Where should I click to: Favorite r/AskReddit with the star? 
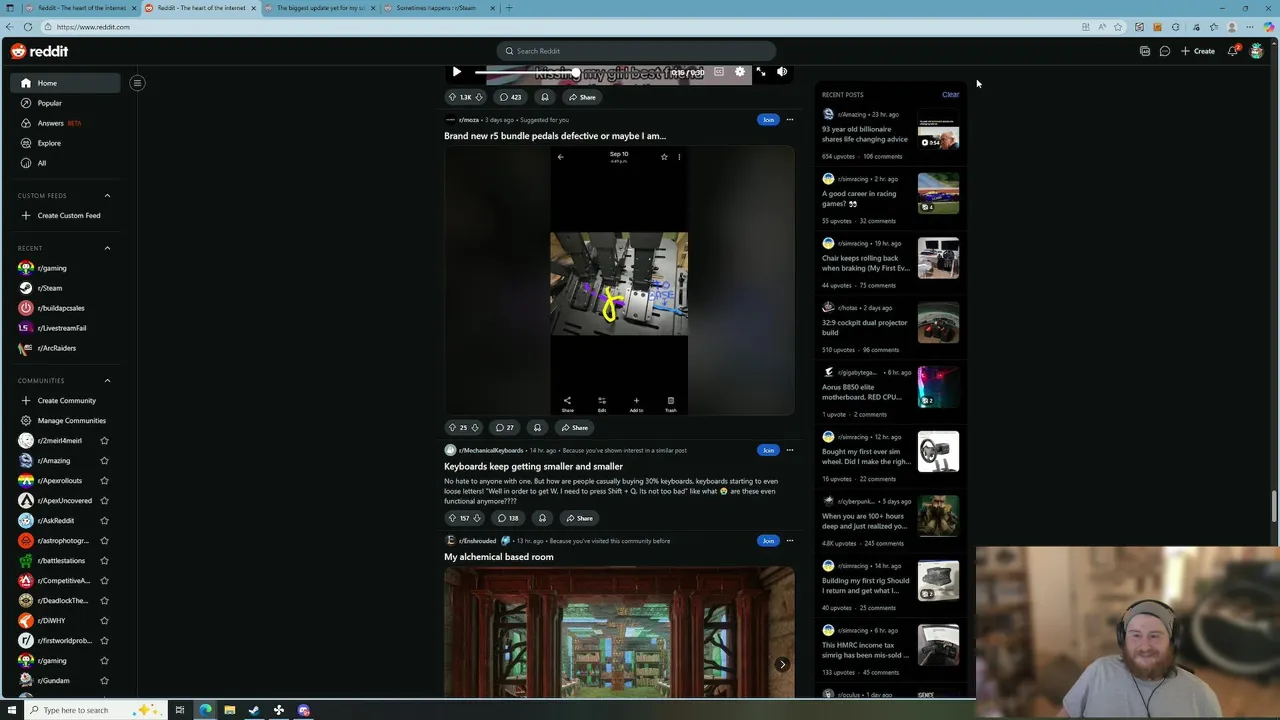coord(104,521)
